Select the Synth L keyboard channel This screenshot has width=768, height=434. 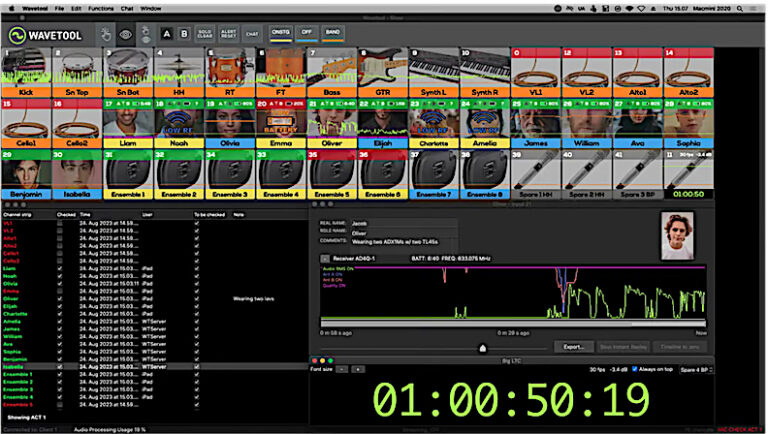[433, 72]
